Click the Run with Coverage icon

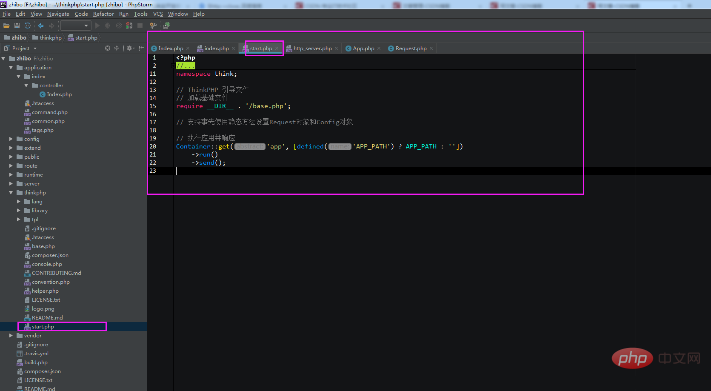119,26
